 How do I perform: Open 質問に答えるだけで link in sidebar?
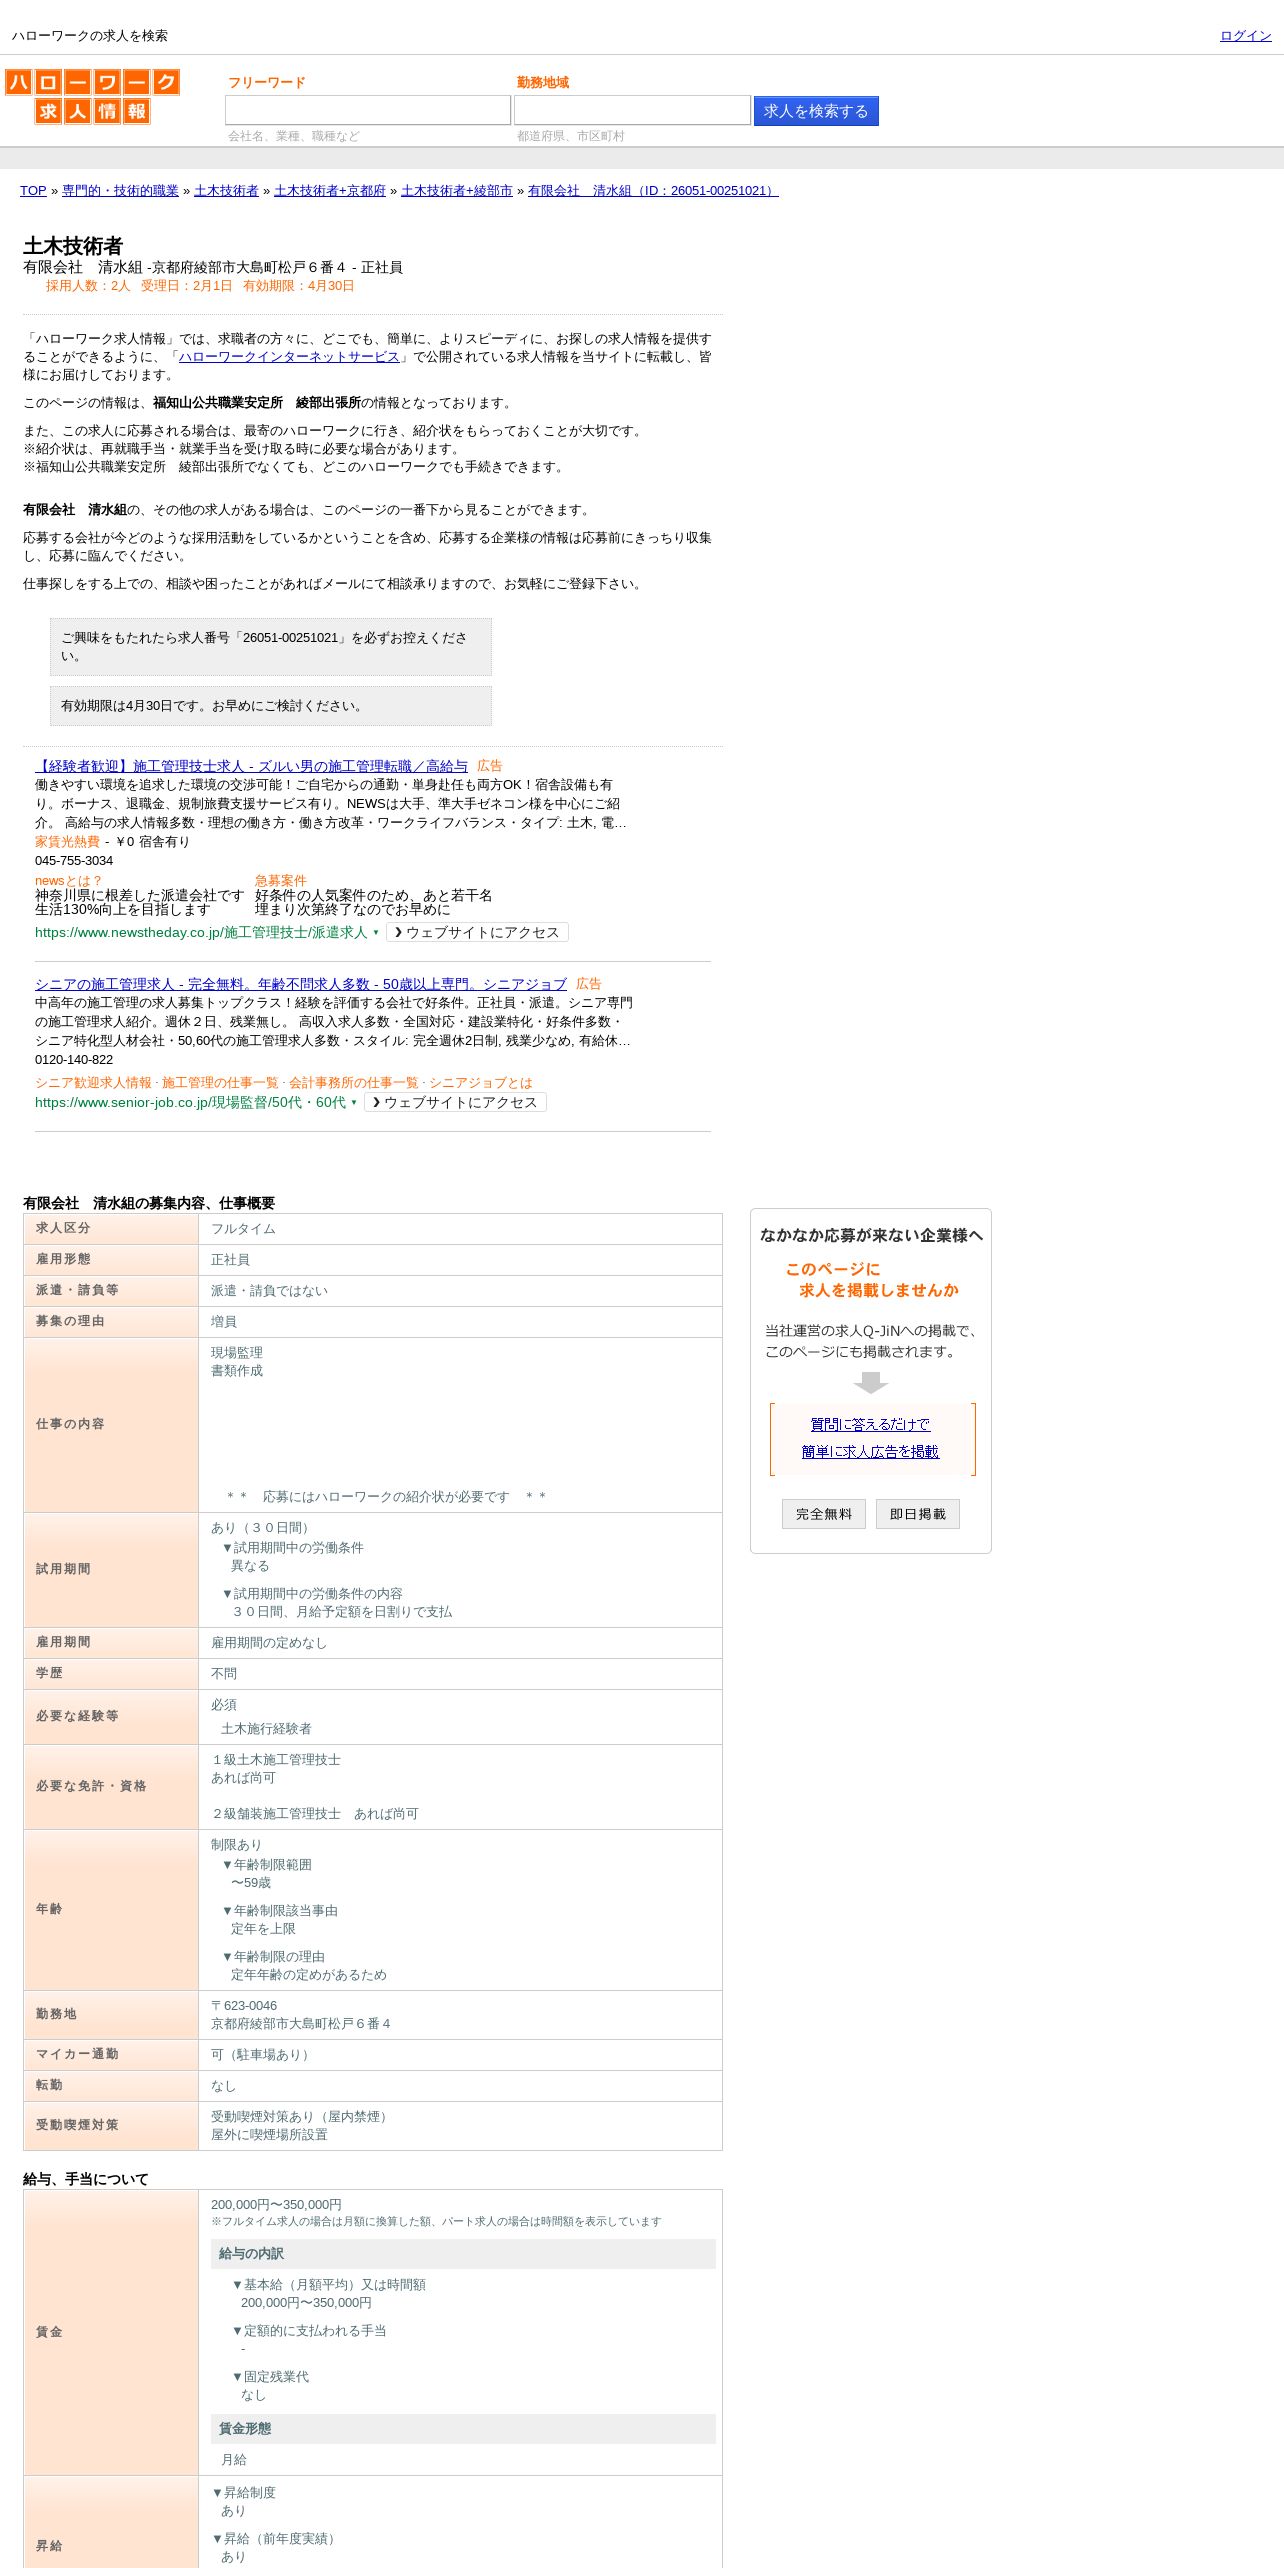point(870,1425)
